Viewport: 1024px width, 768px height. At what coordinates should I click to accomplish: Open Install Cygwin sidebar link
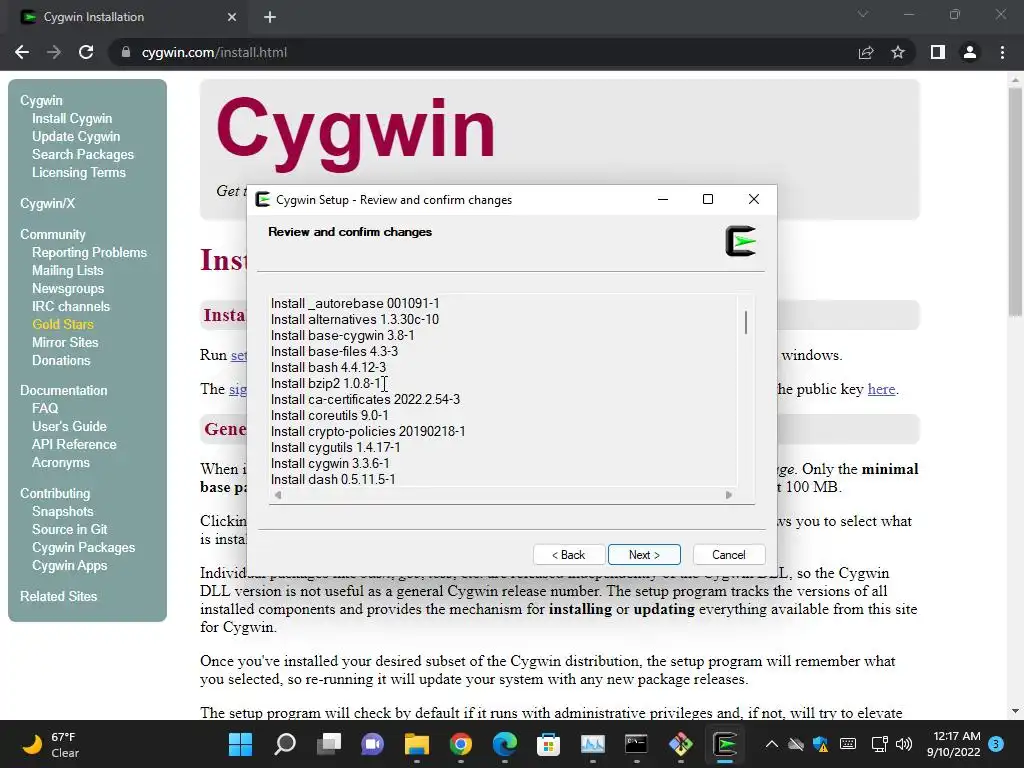point(72,118)
